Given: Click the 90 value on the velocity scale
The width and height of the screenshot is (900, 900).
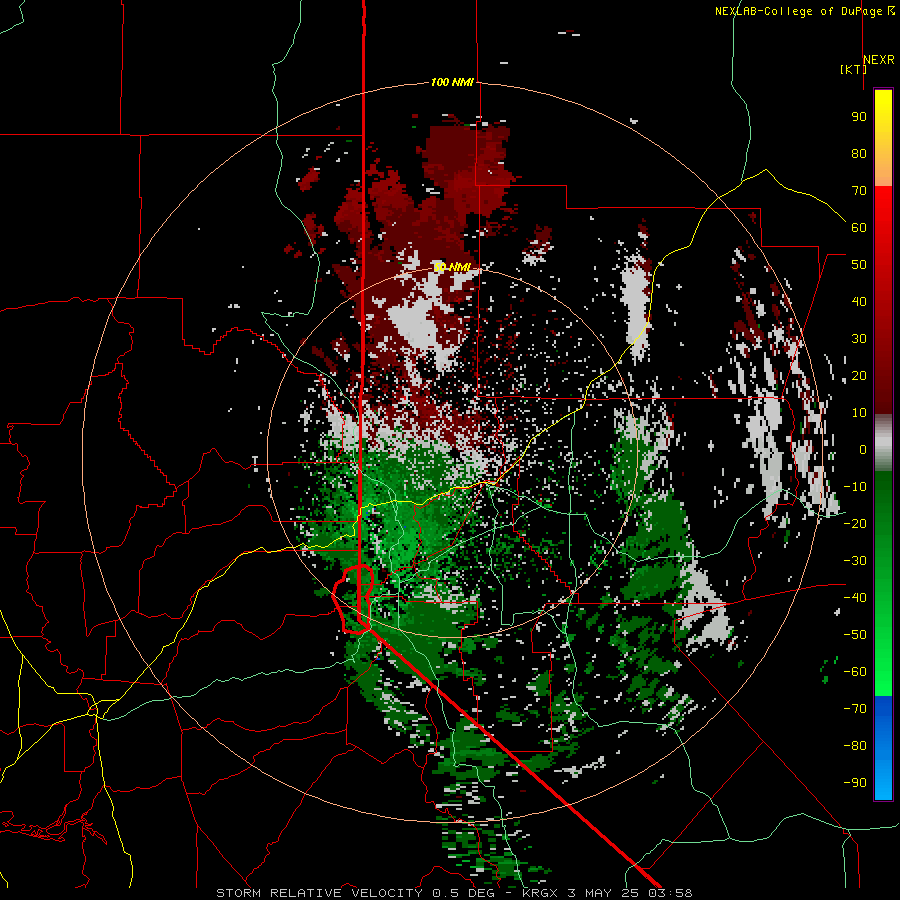Looking at the screenshot, I should point(859,117).
